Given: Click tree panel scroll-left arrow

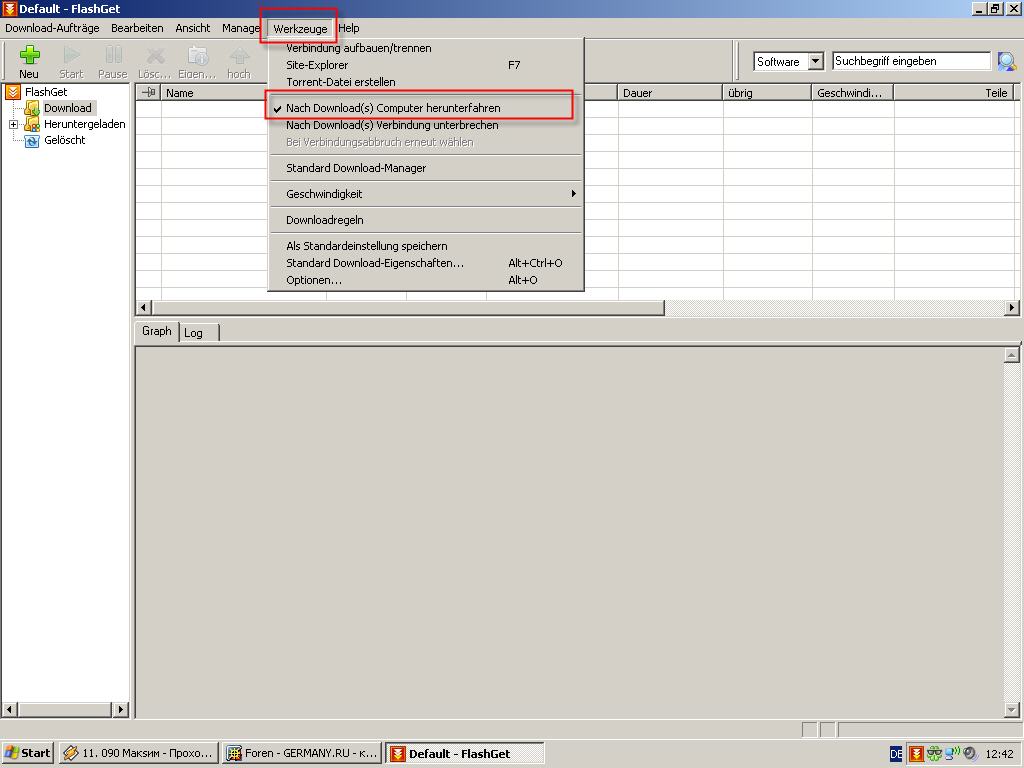Looking at the screenshot, I should tap(10, 709).
